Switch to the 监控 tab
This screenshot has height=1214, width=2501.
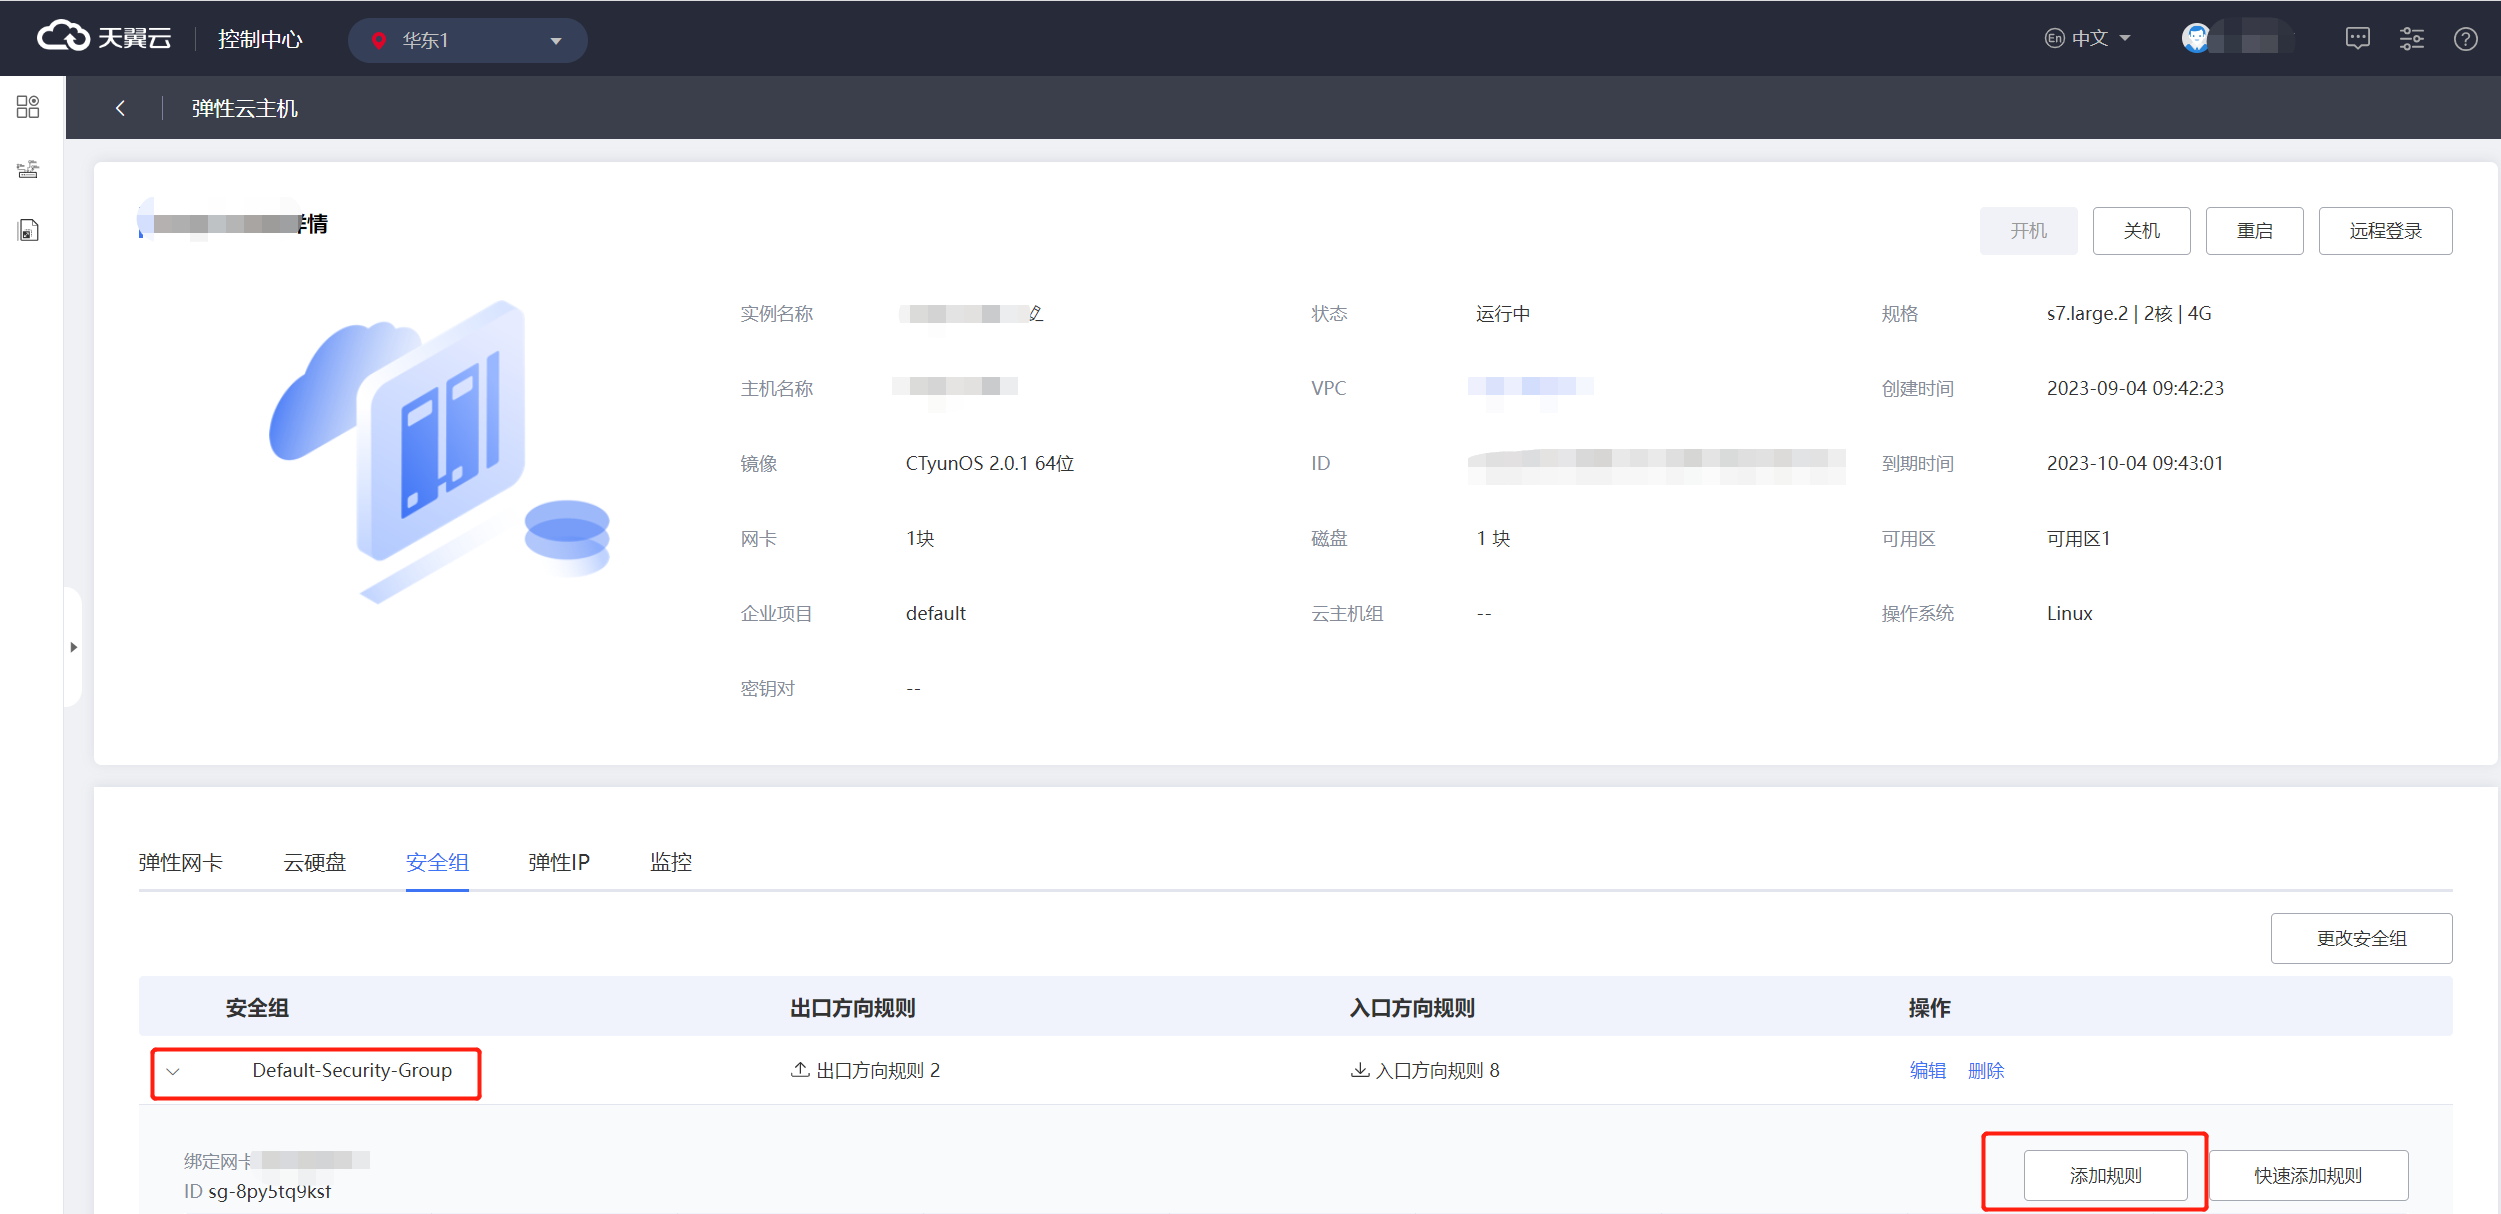click(x=671, y=862)
